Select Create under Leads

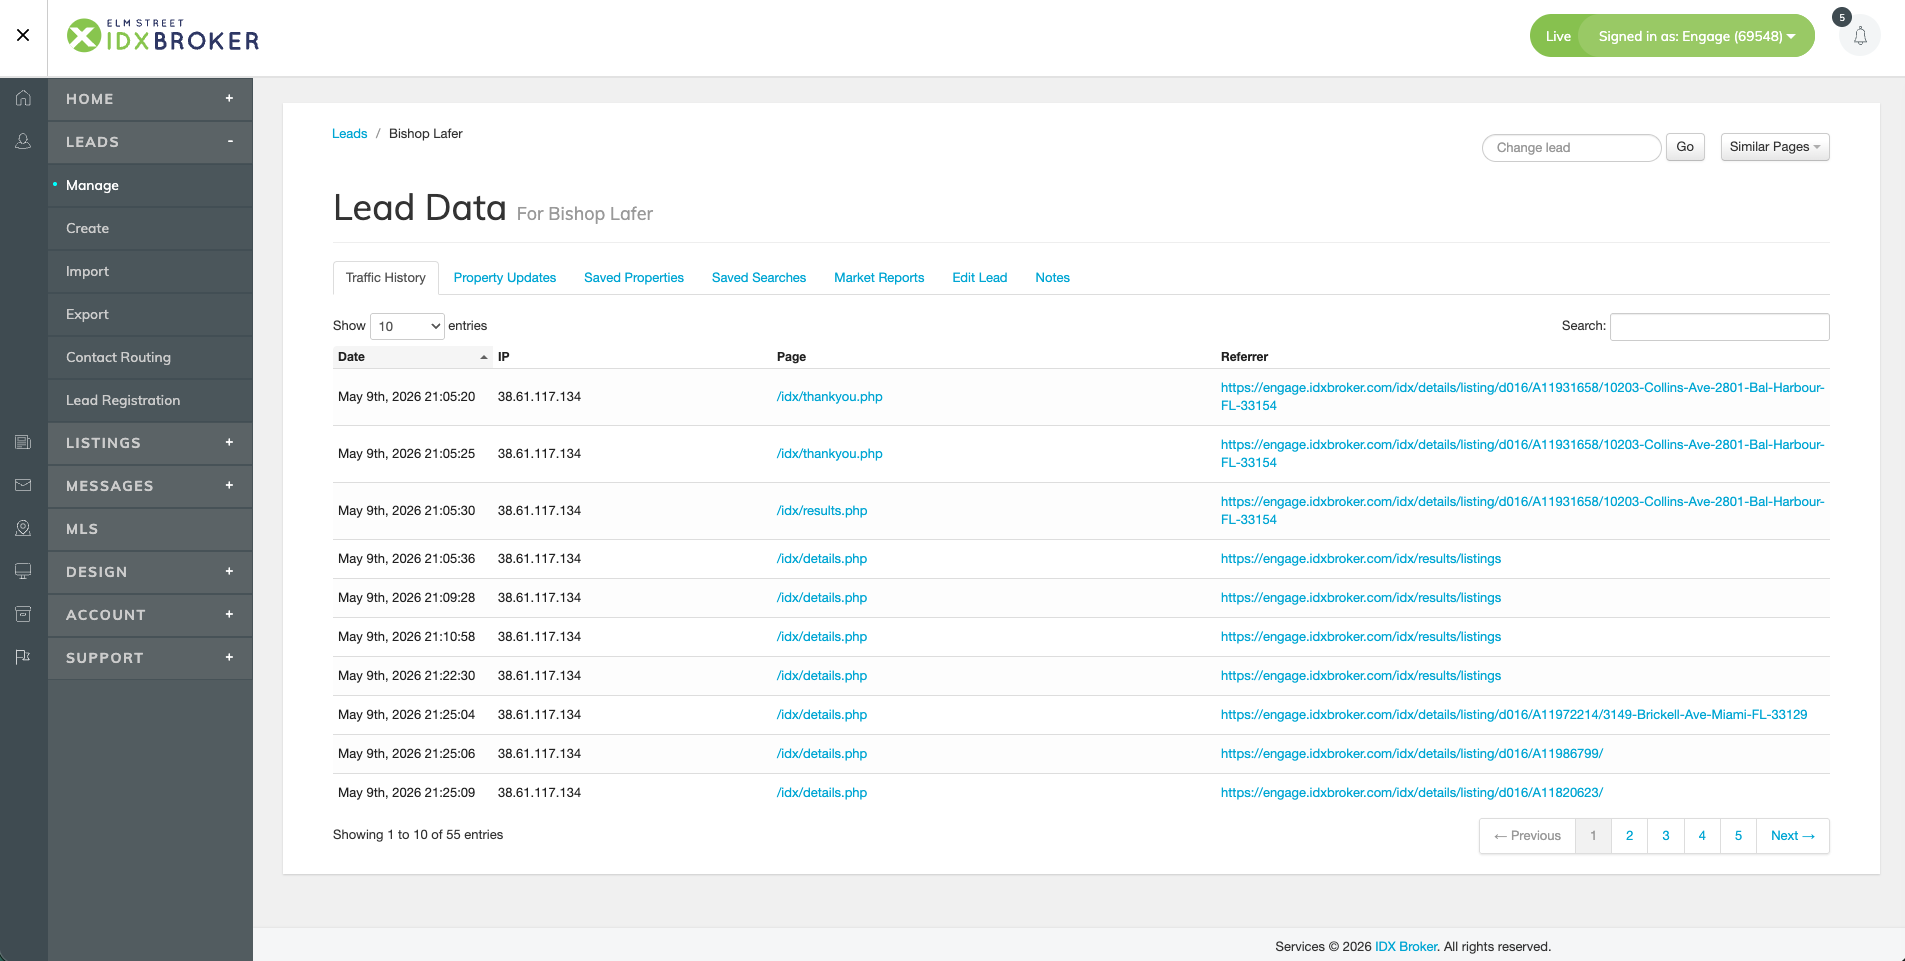(x=150, y=228)
